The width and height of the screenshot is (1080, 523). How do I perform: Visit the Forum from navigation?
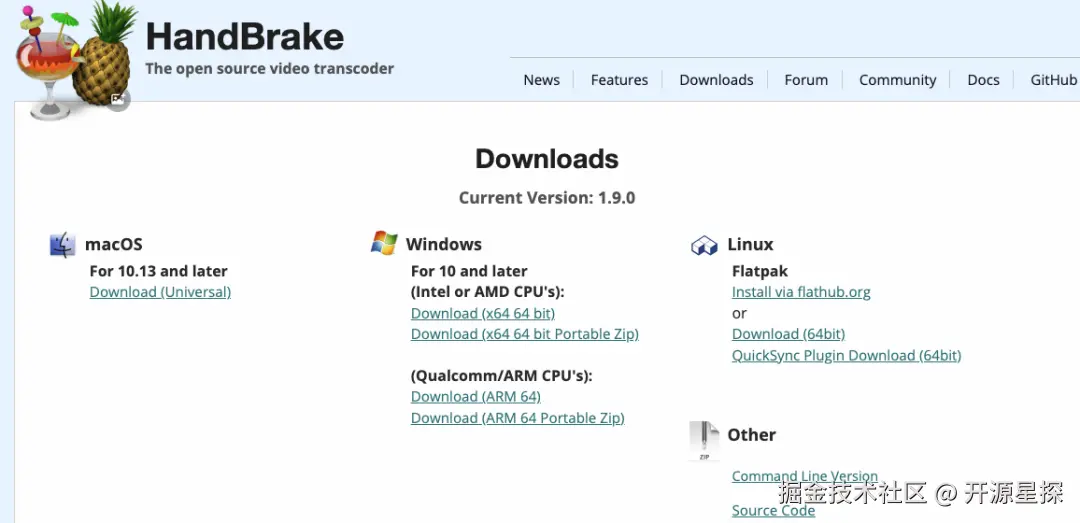(x=806, y=80)
